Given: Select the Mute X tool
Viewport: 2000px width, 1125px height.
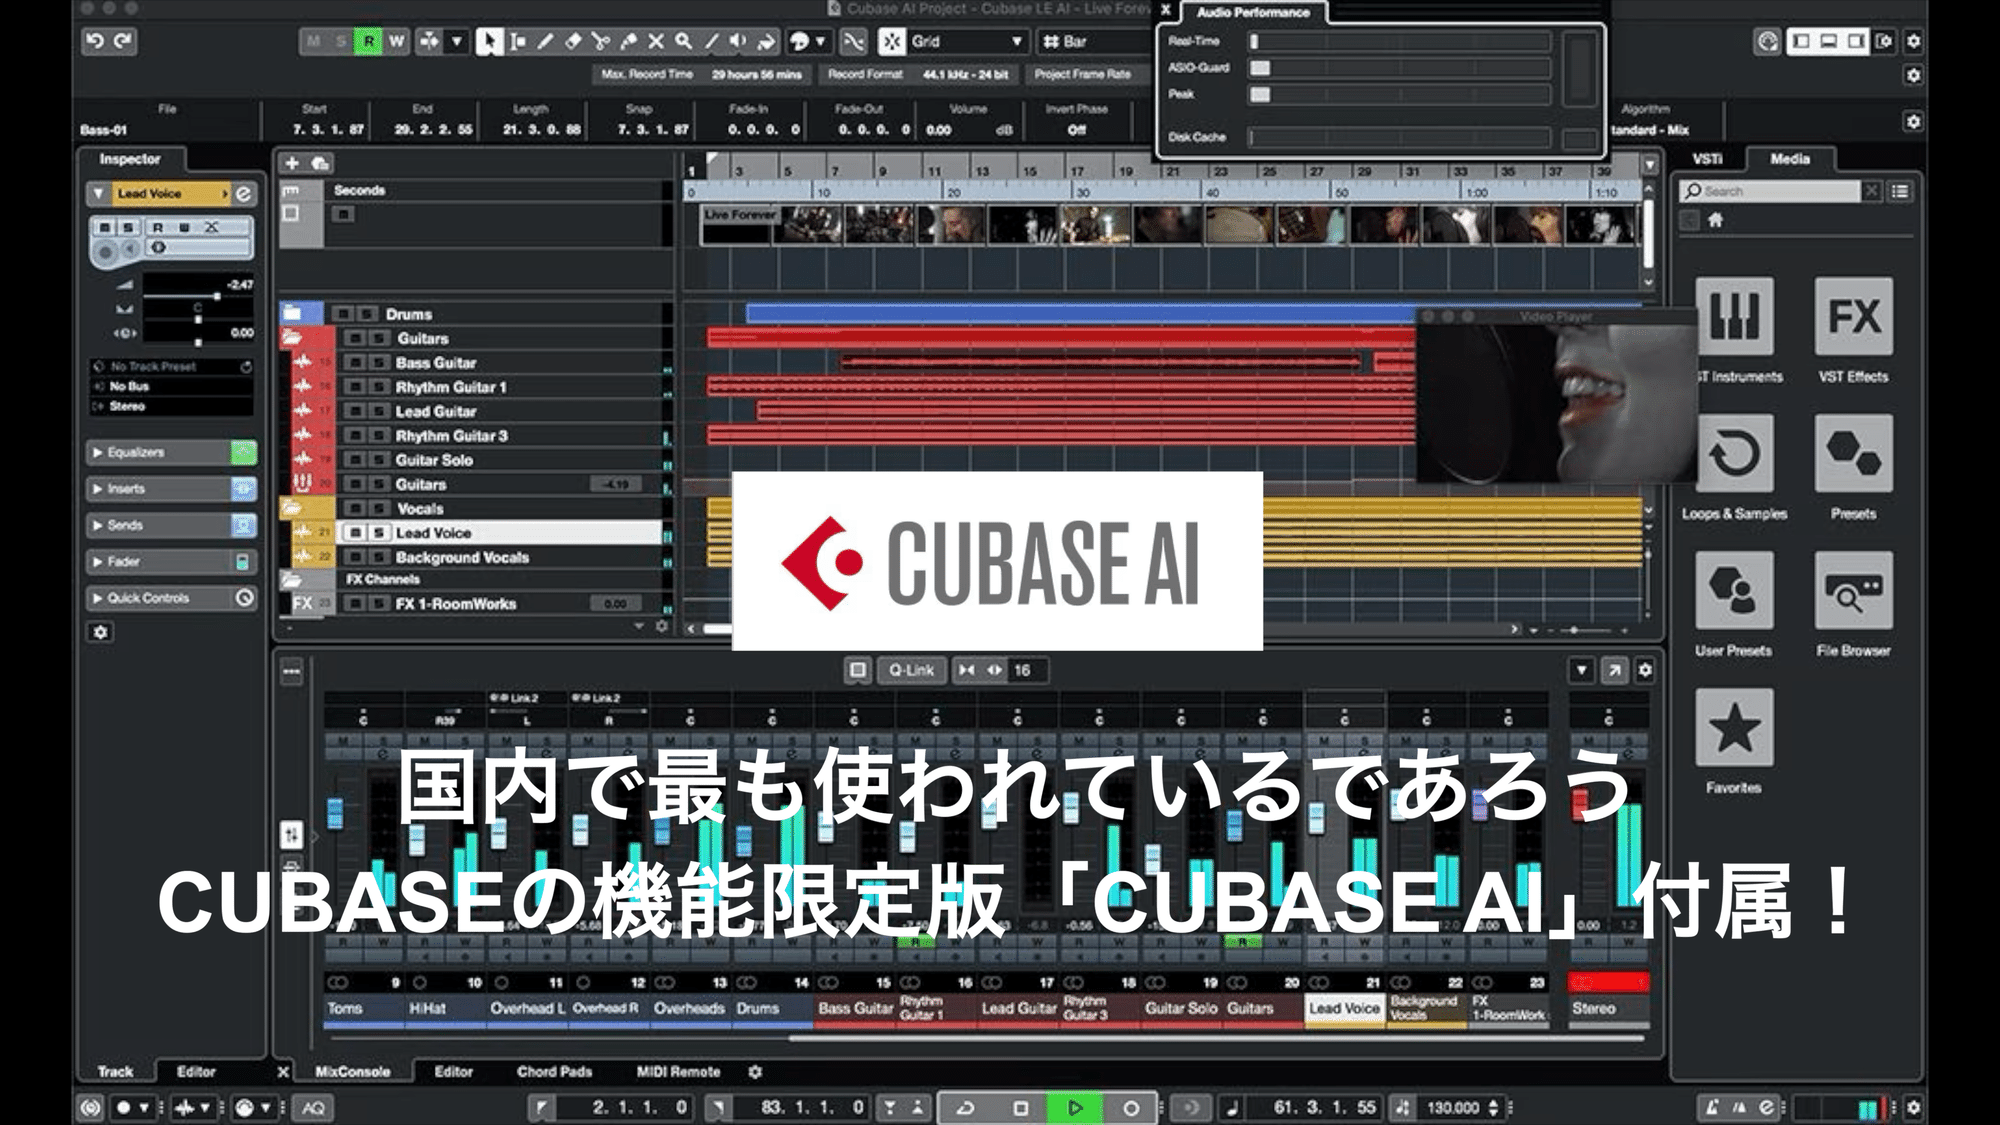Looking at the screenshot, I should 656,41.
